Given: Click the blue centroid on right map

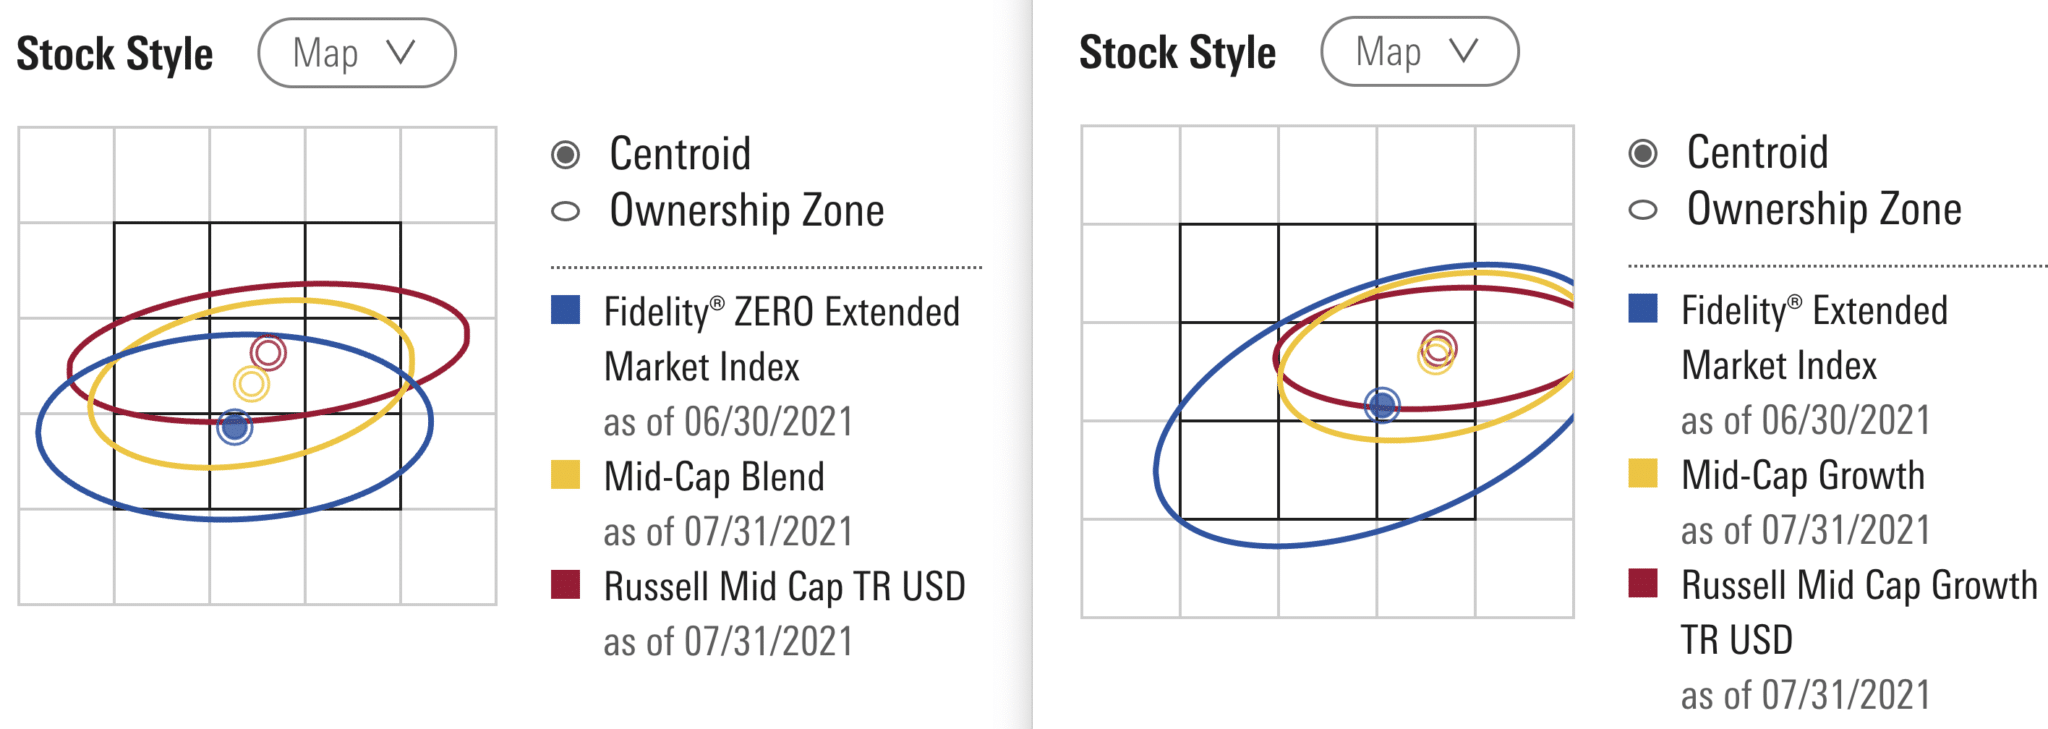Looking at the screenshot, I should pos(1382,405).
